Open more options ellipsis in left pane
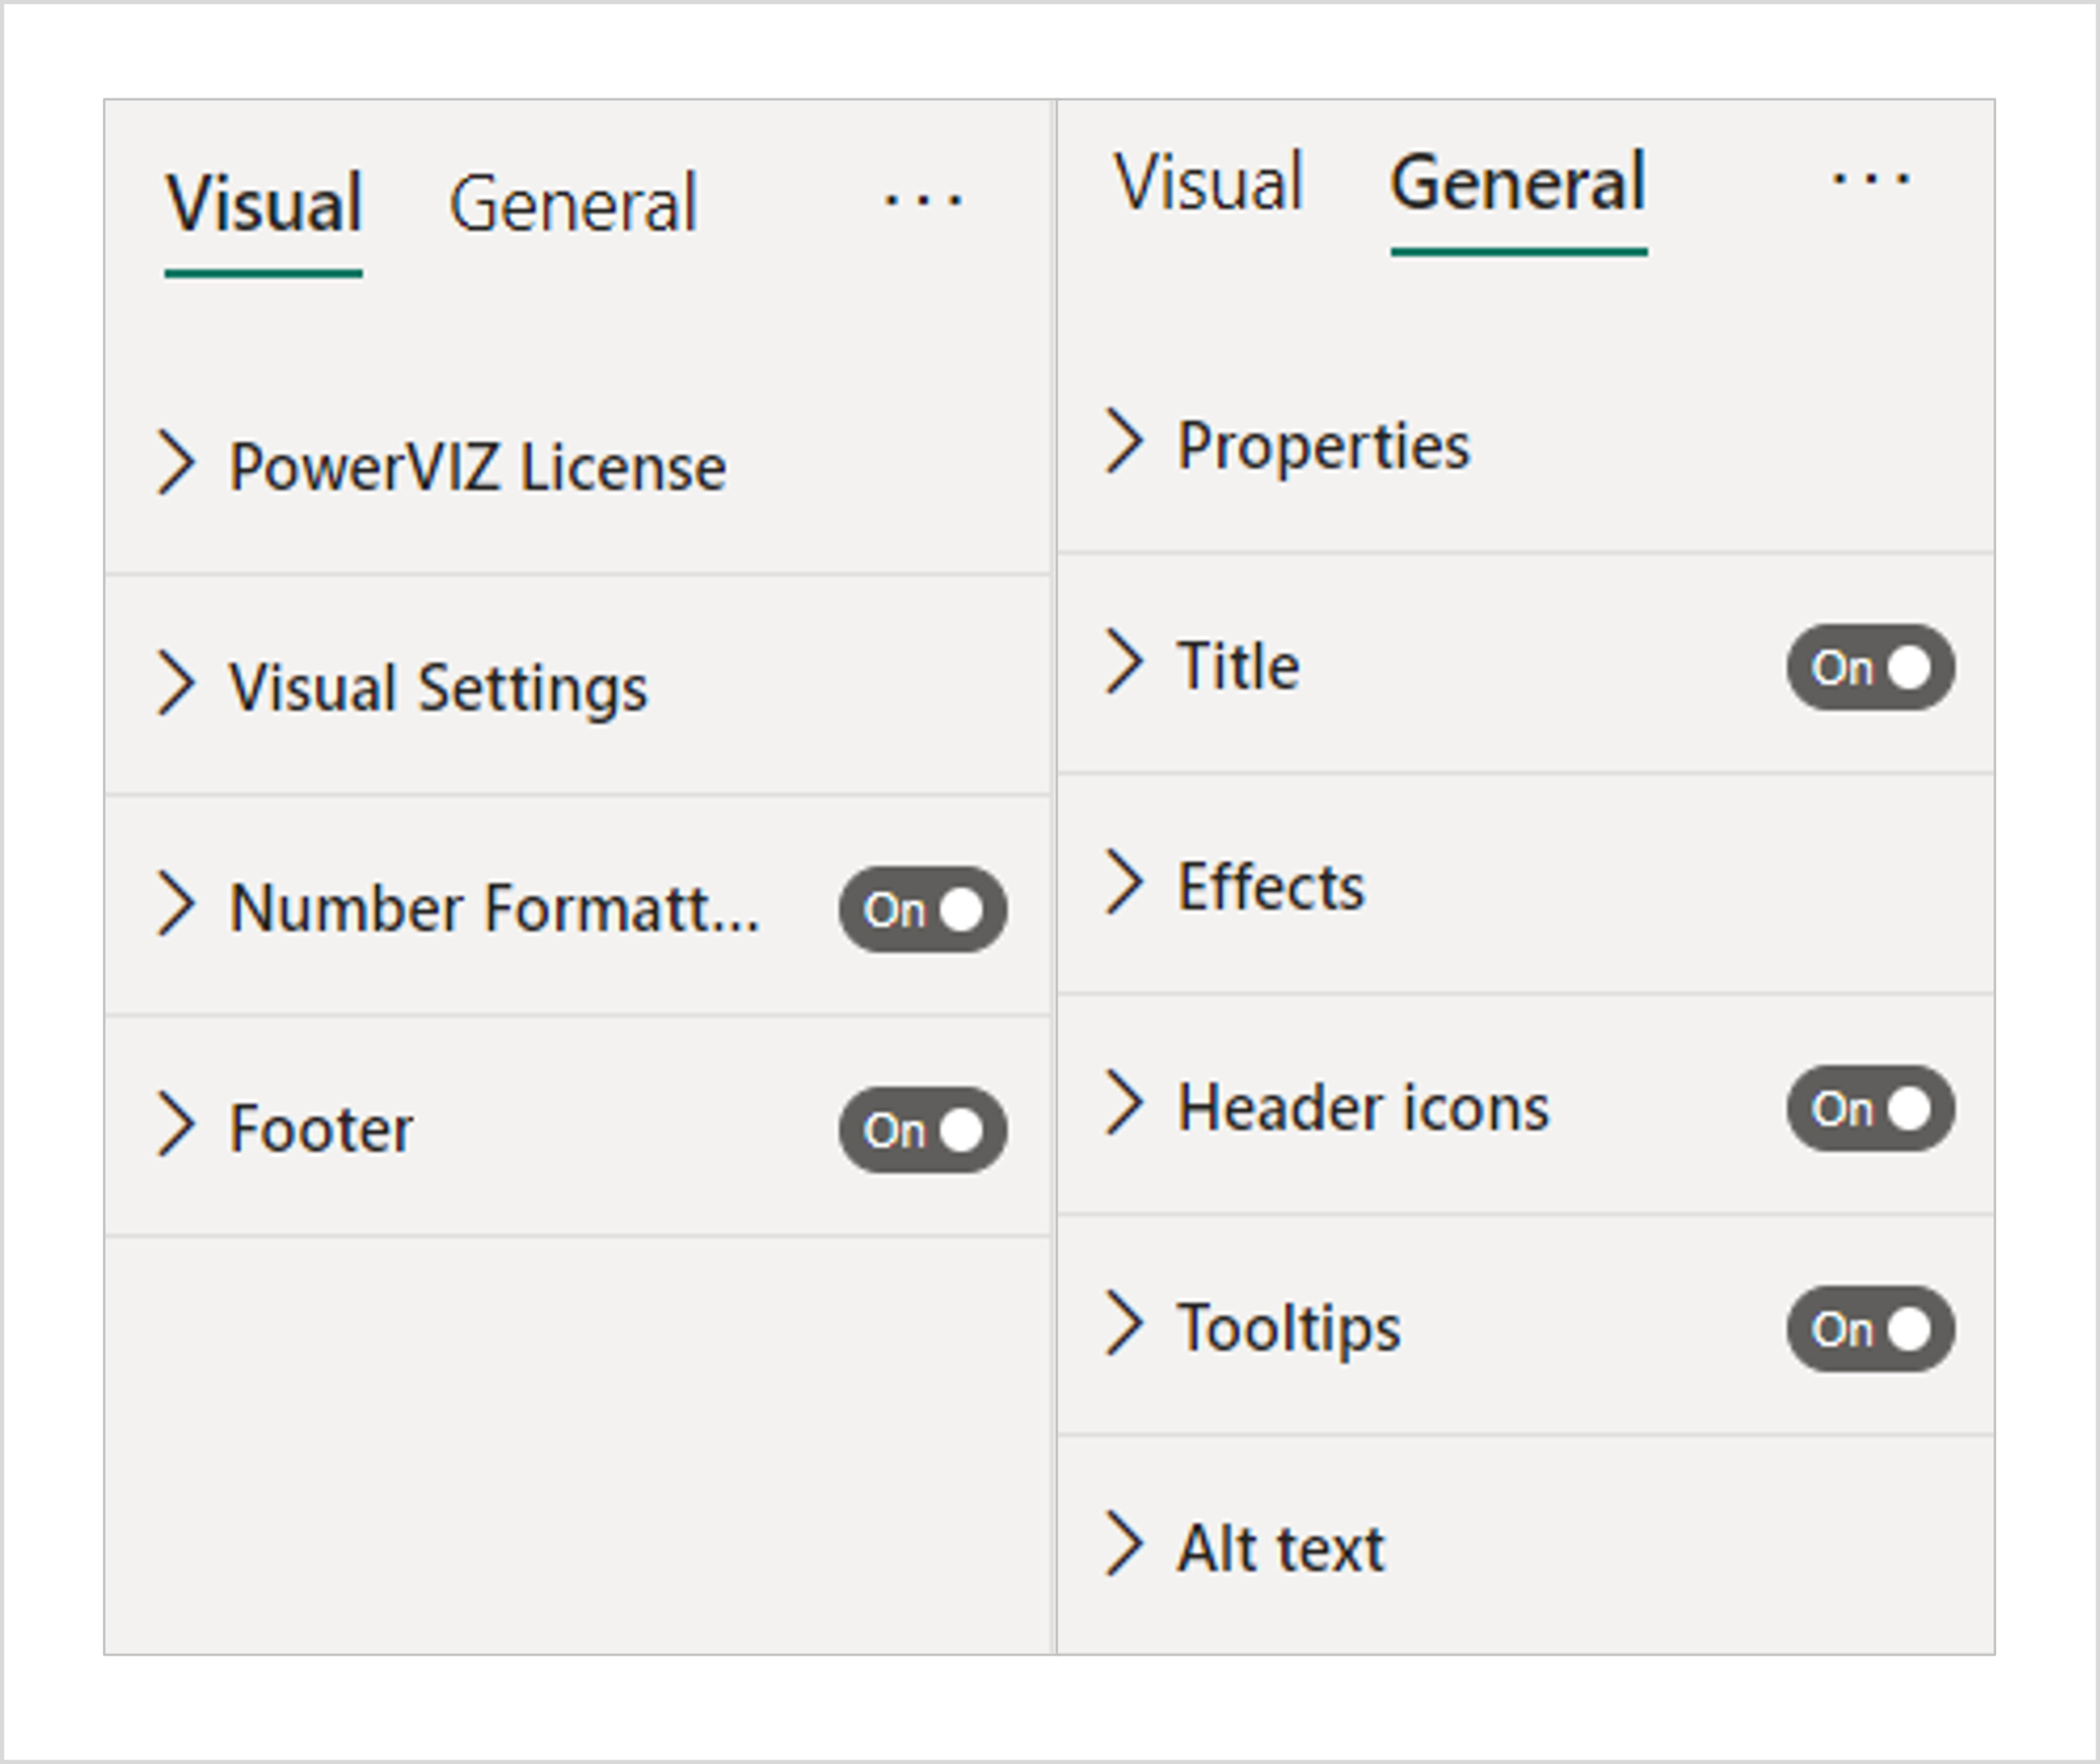 pyautogui.click(x=922, y=201)
